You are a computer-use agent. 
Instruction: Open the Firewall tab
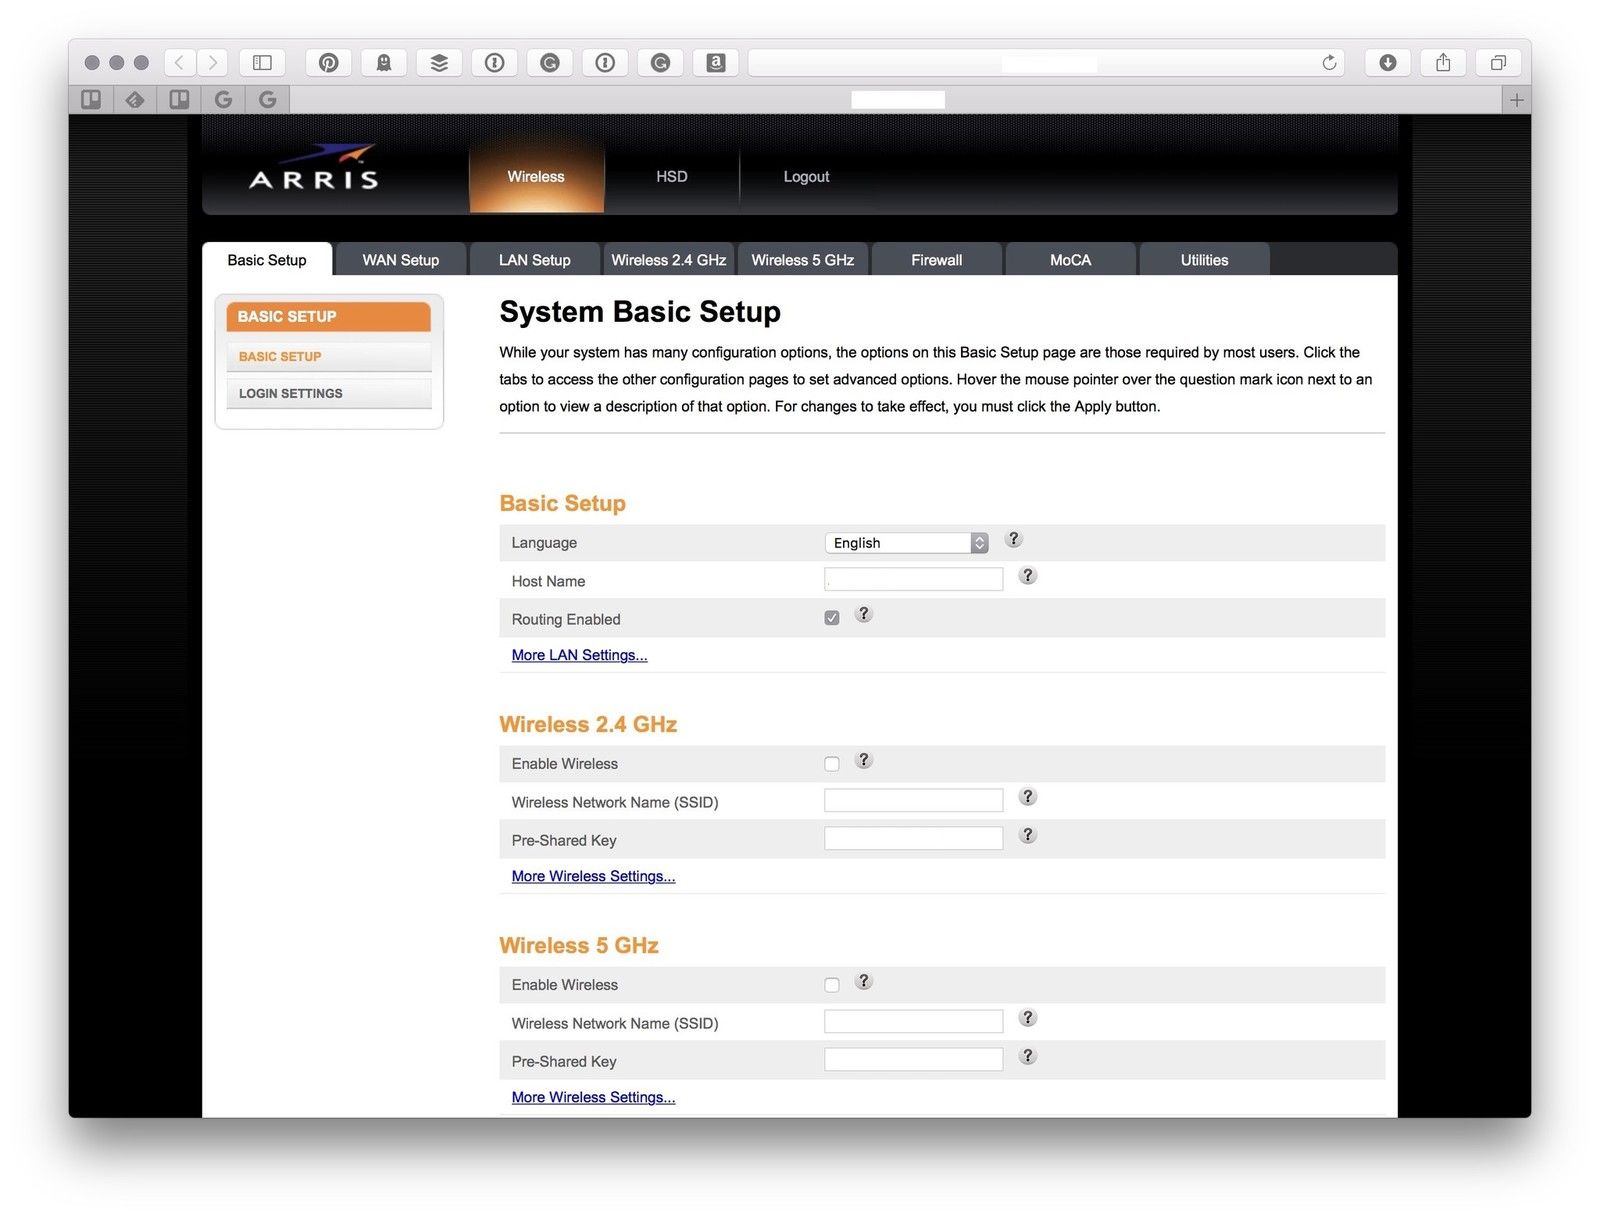click(x=936, y=260)
